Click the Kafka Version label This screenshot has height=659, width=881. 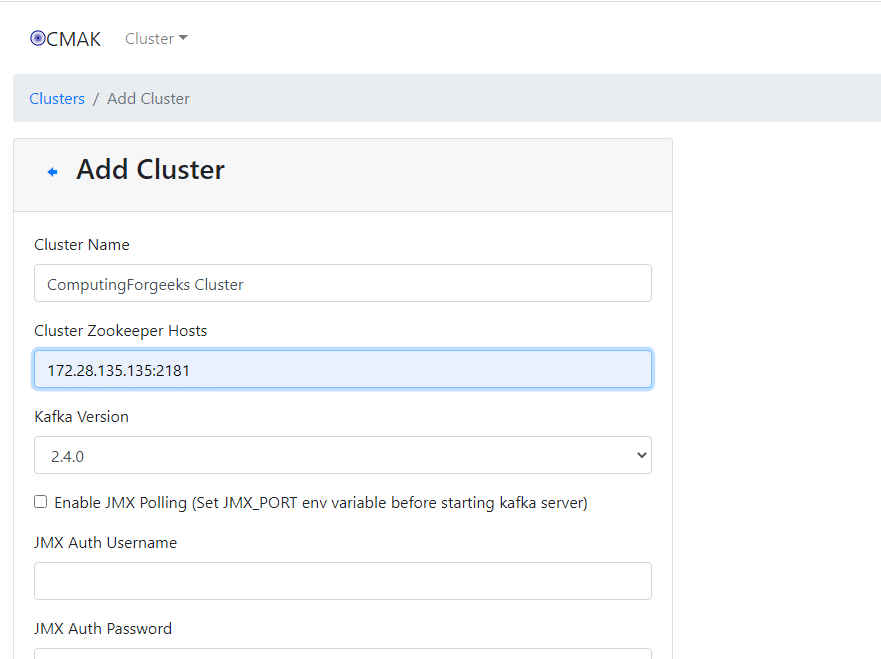click(x=81, y=417)
